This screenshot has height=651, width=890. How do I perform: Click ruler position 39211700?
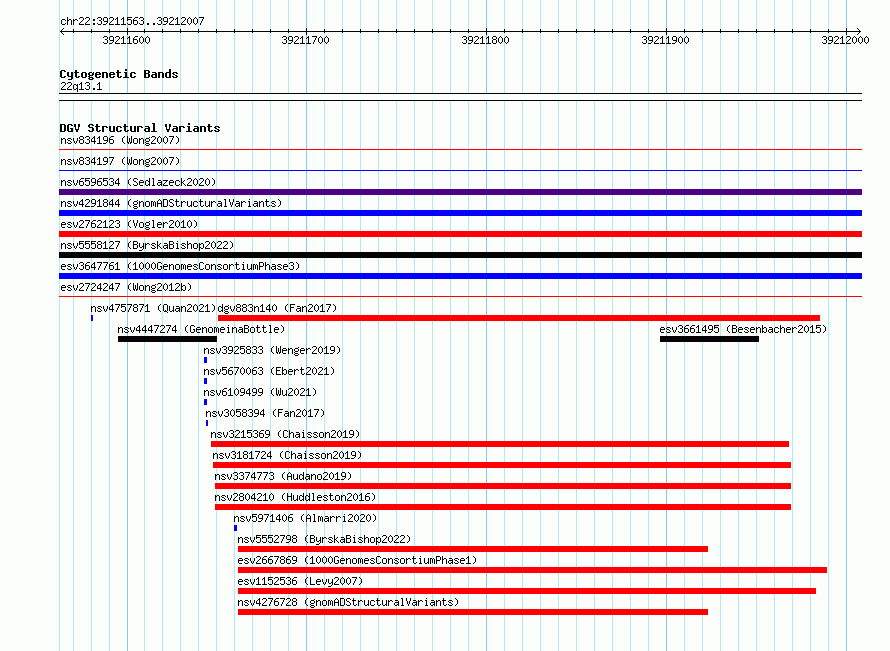pyautogui.click(x=305, y=40)
